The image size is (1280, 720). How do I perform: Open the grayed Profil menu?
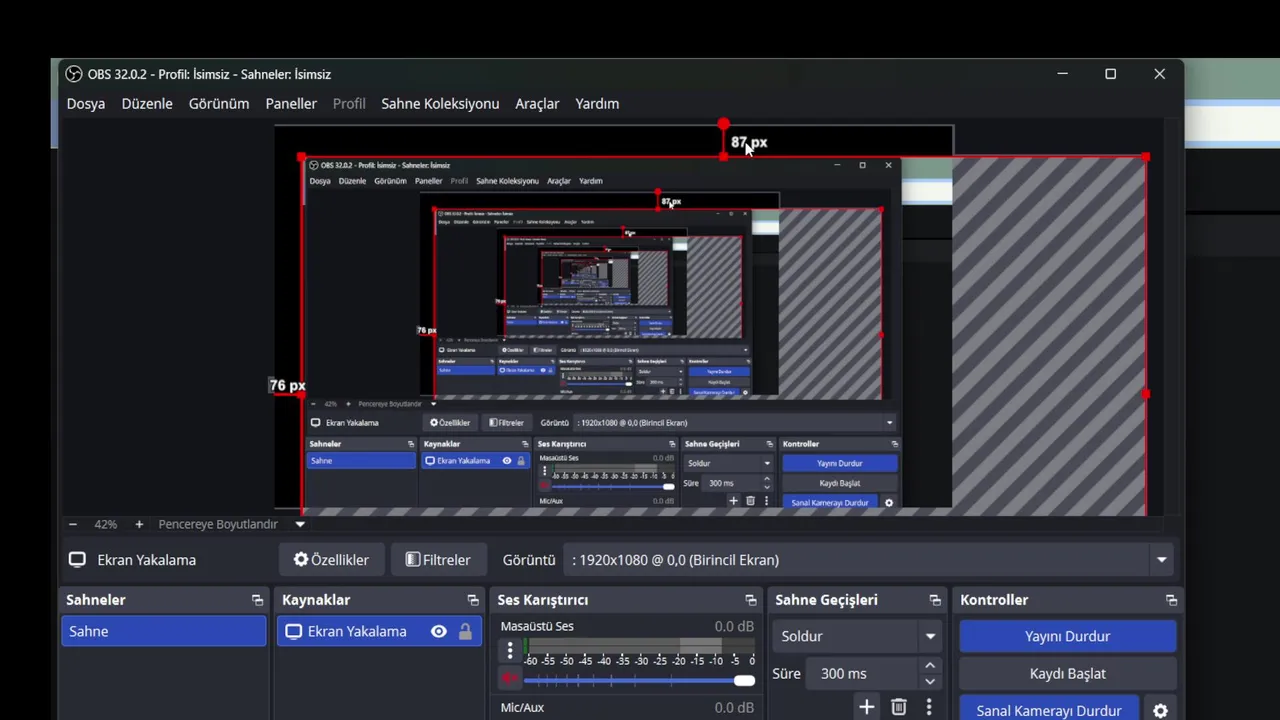pyautogui.click(x=349, y=104)
